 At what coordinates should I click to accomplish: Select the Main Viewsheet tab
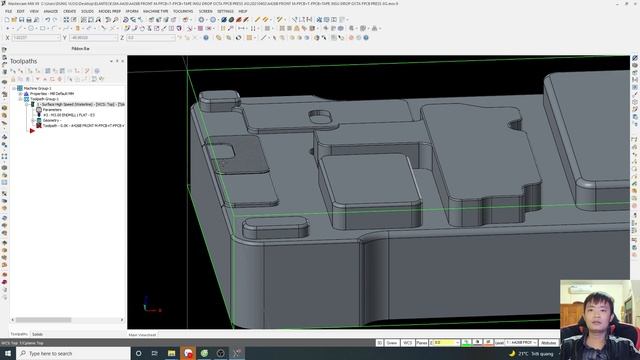tap(142, 335)
